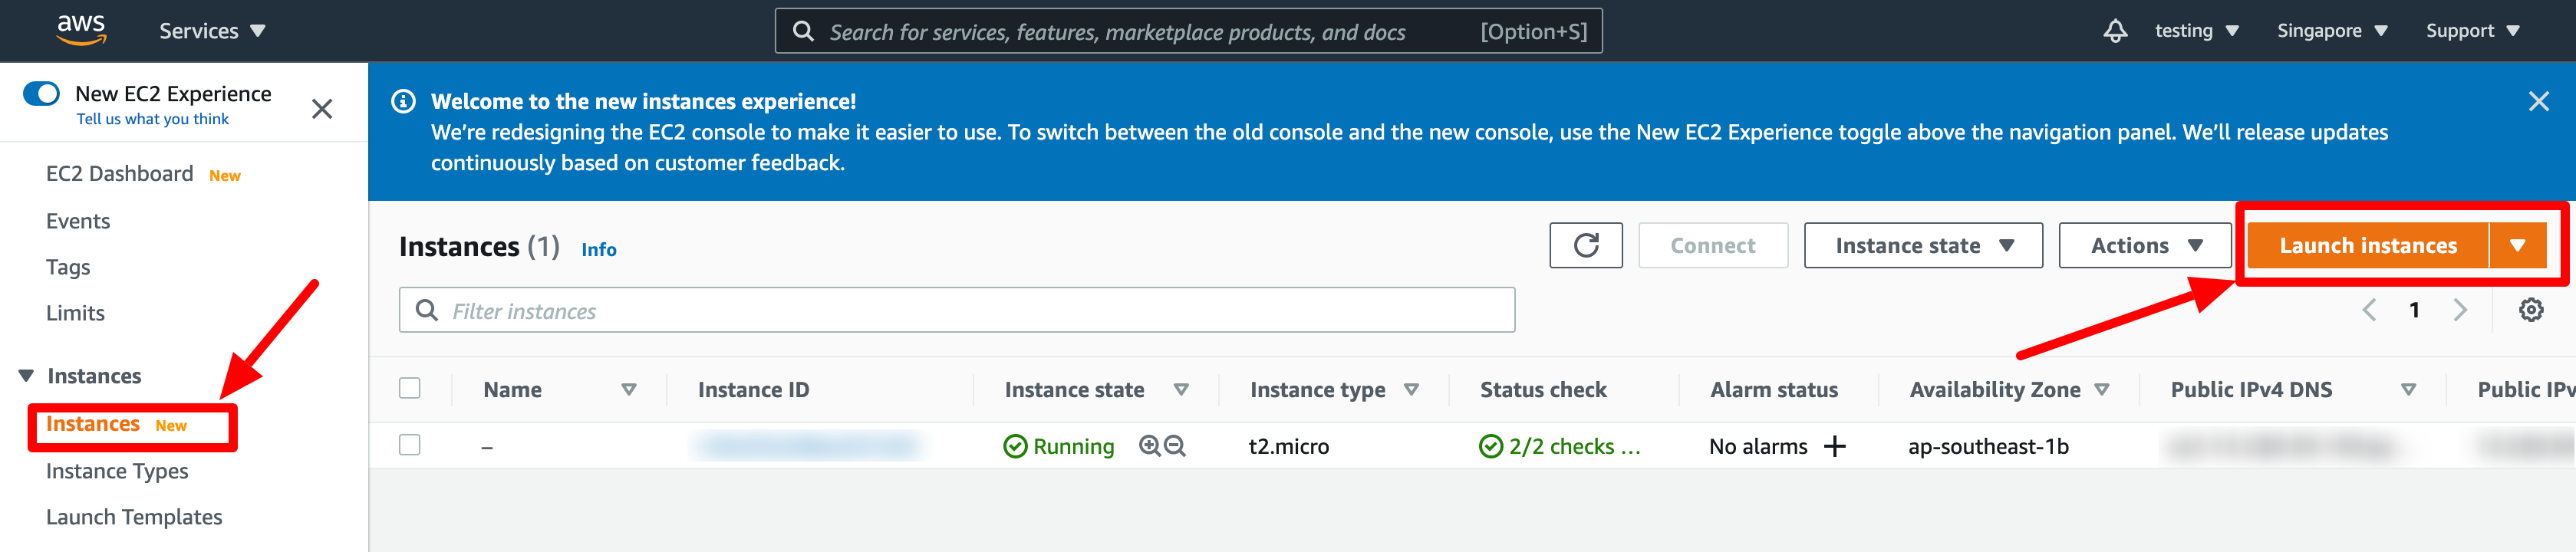Open Instance Types in sidebar
The height and width of the screenshot is (552, 2576).
click(117, 471)
